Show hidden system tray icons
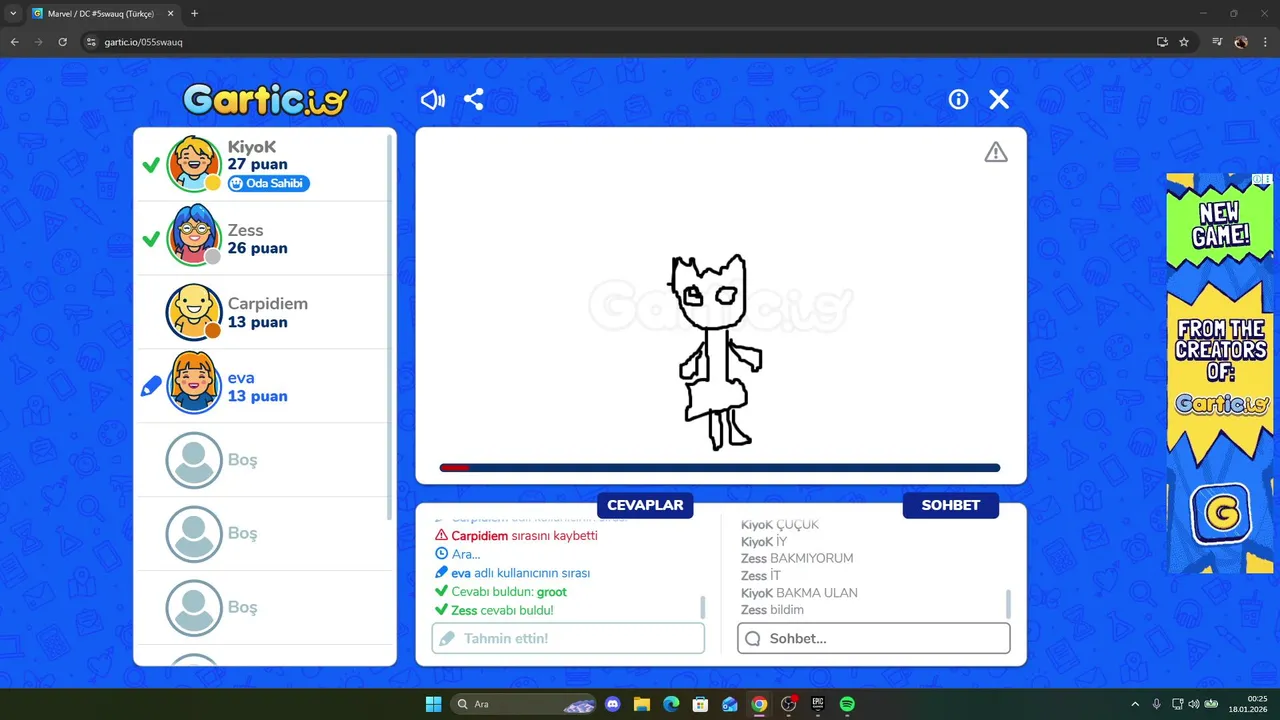This screenshot has width=1280, height=720. 1134,704
